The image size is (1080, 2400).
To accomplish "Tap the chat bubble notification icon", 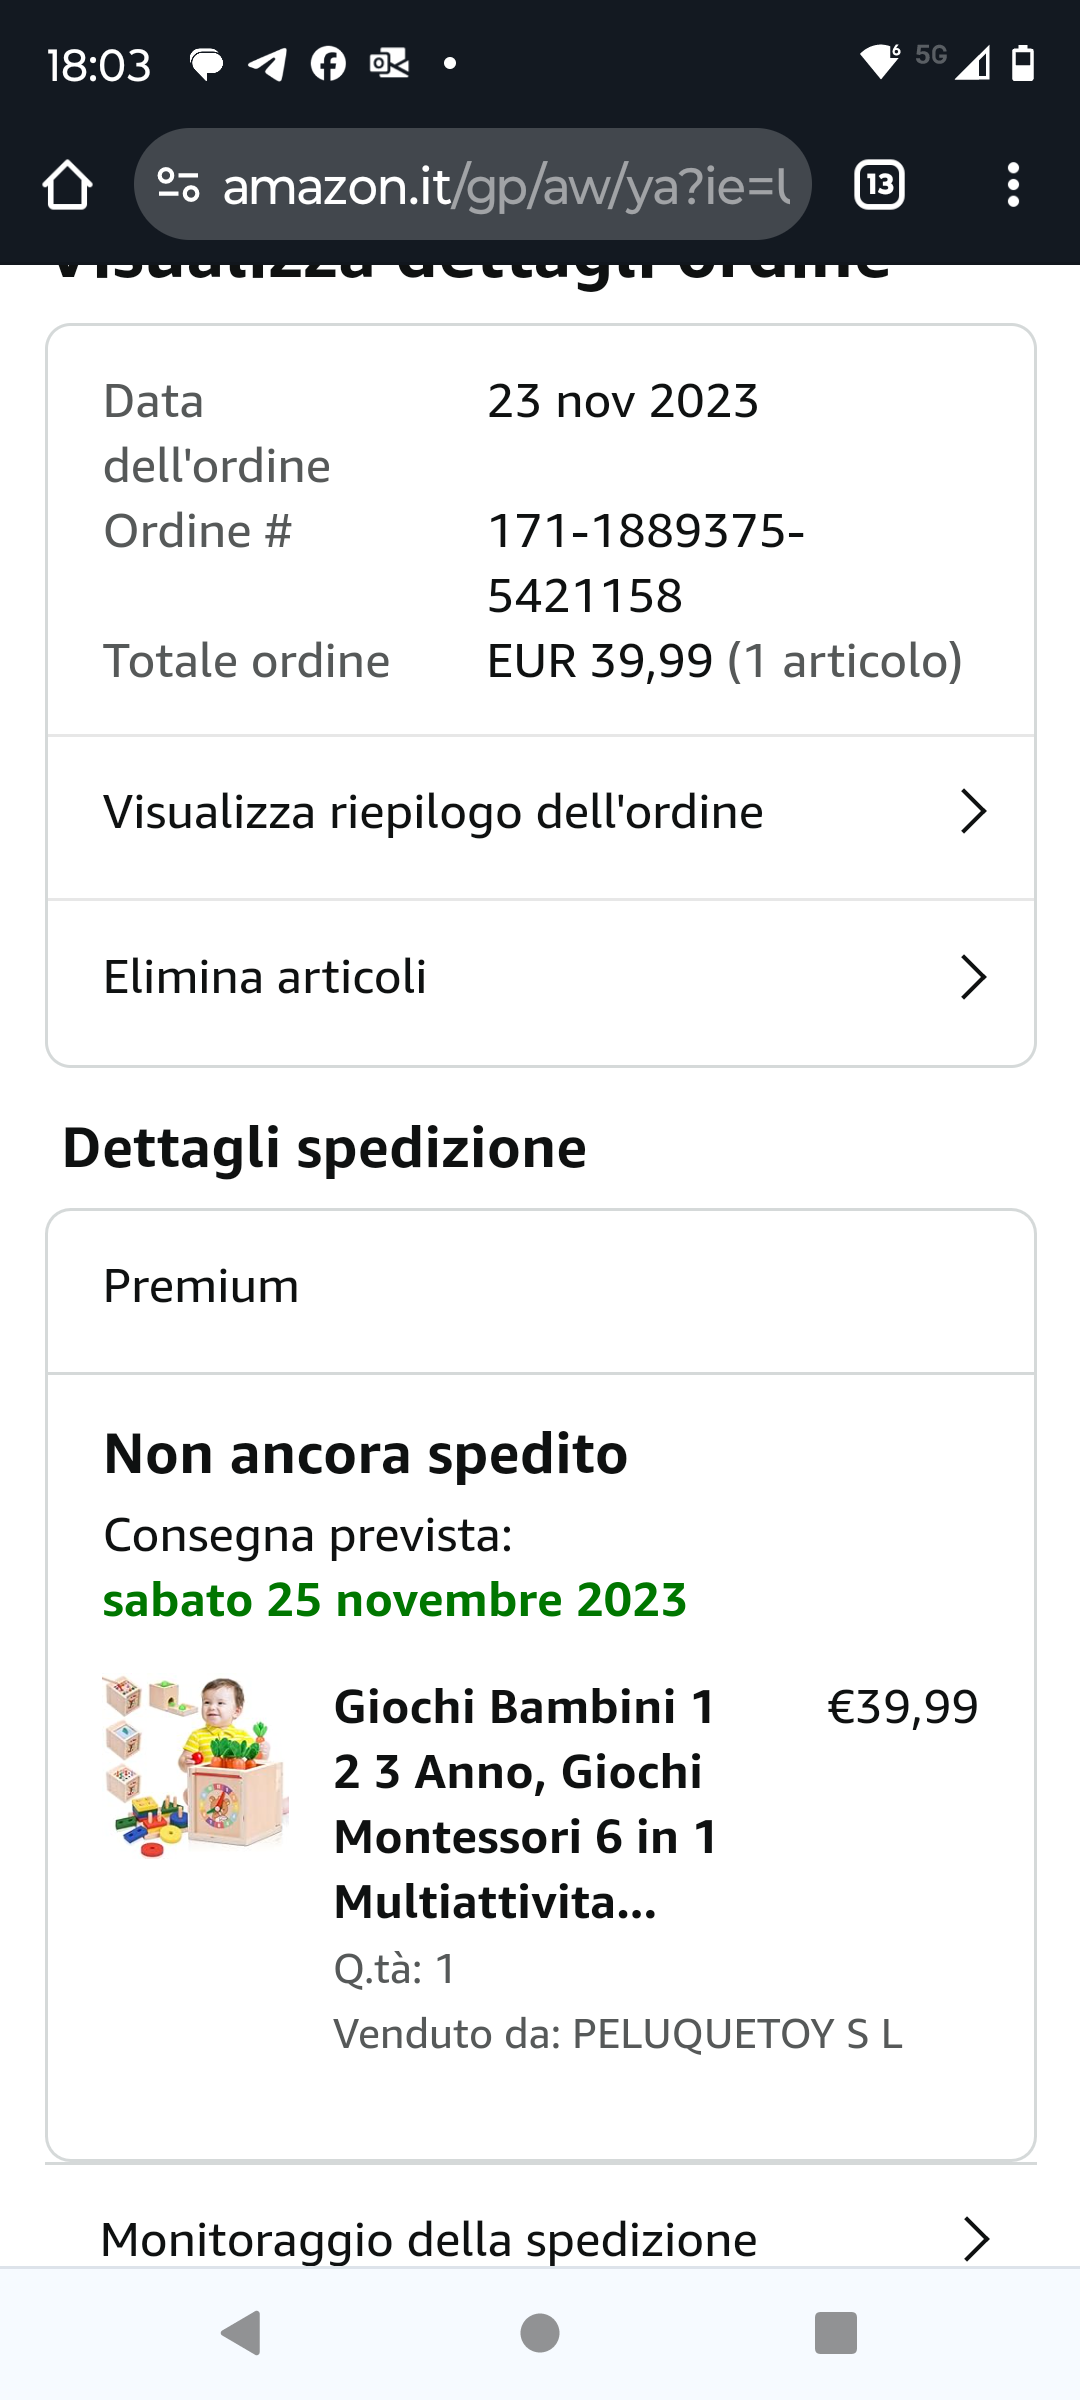I will point(207,64).
